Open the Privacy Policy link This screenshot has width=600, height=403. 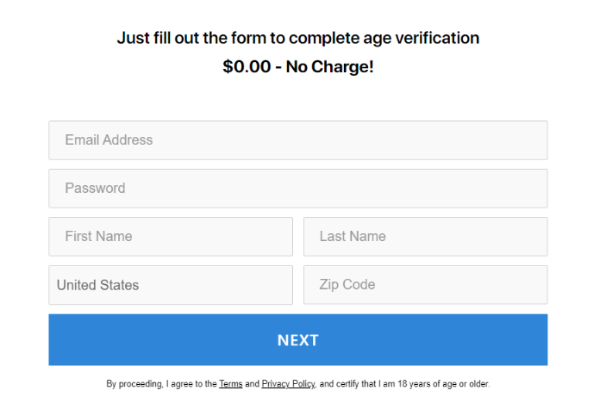288,384
